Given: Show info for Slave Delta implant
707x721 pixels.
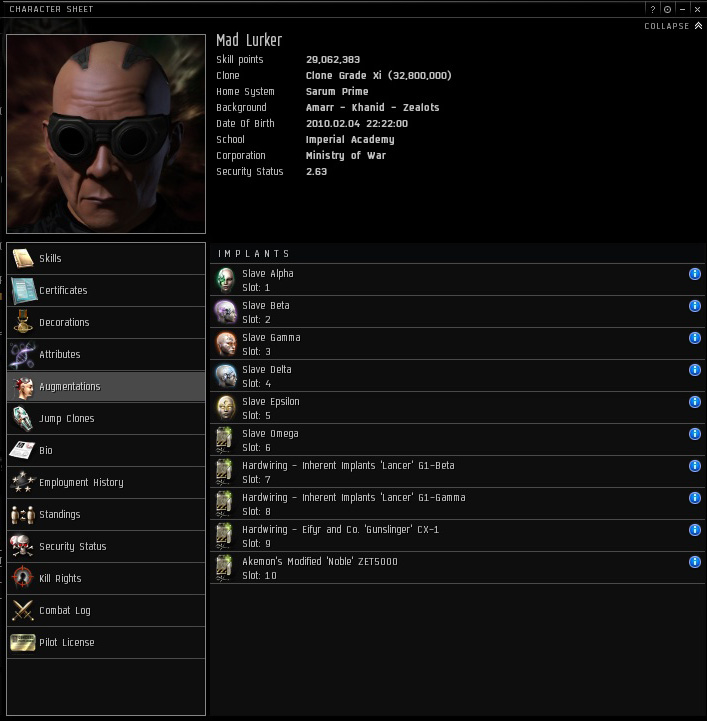Looking at the screenshot, I should (x=695, y=370).
